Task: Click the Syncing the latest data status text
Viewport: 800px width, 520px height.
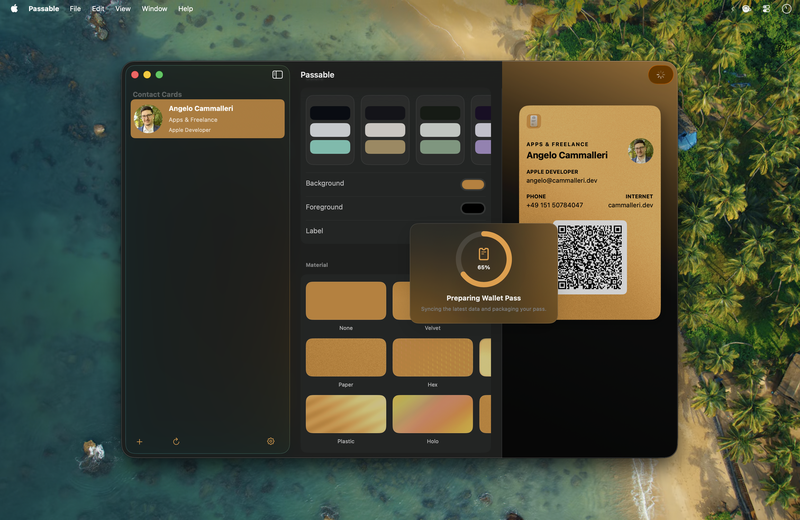Action: (x=484, y=309)
